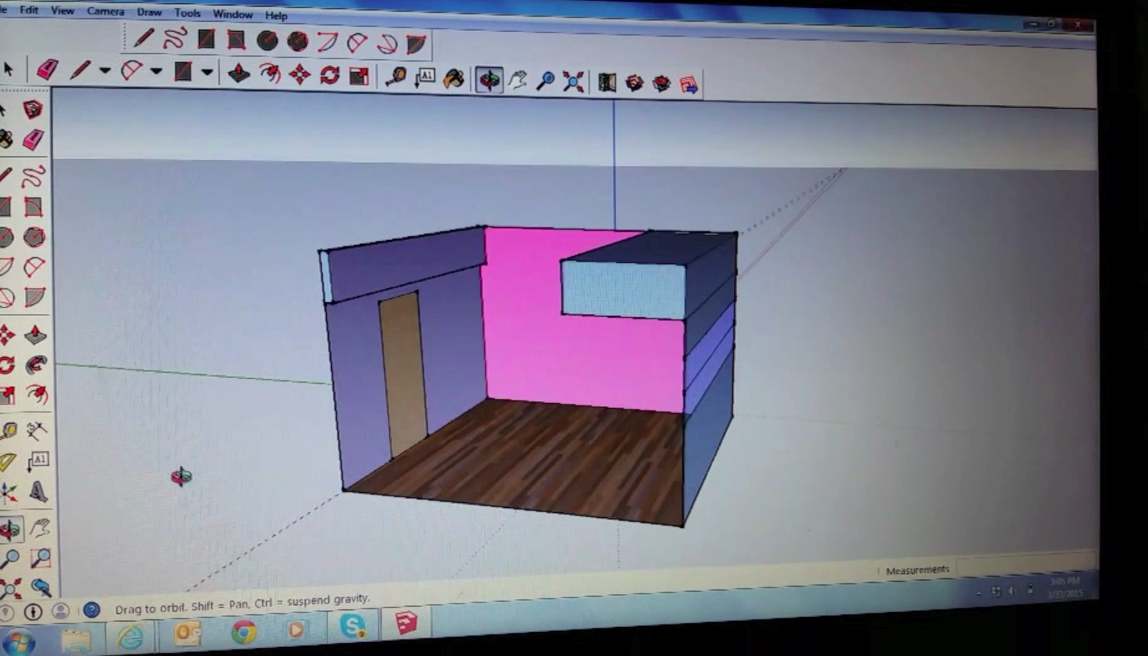The height and width of the screenshot is (656, 1148).
Task: Select Make Component in the Large Tool Set
Action: point(33,110)
